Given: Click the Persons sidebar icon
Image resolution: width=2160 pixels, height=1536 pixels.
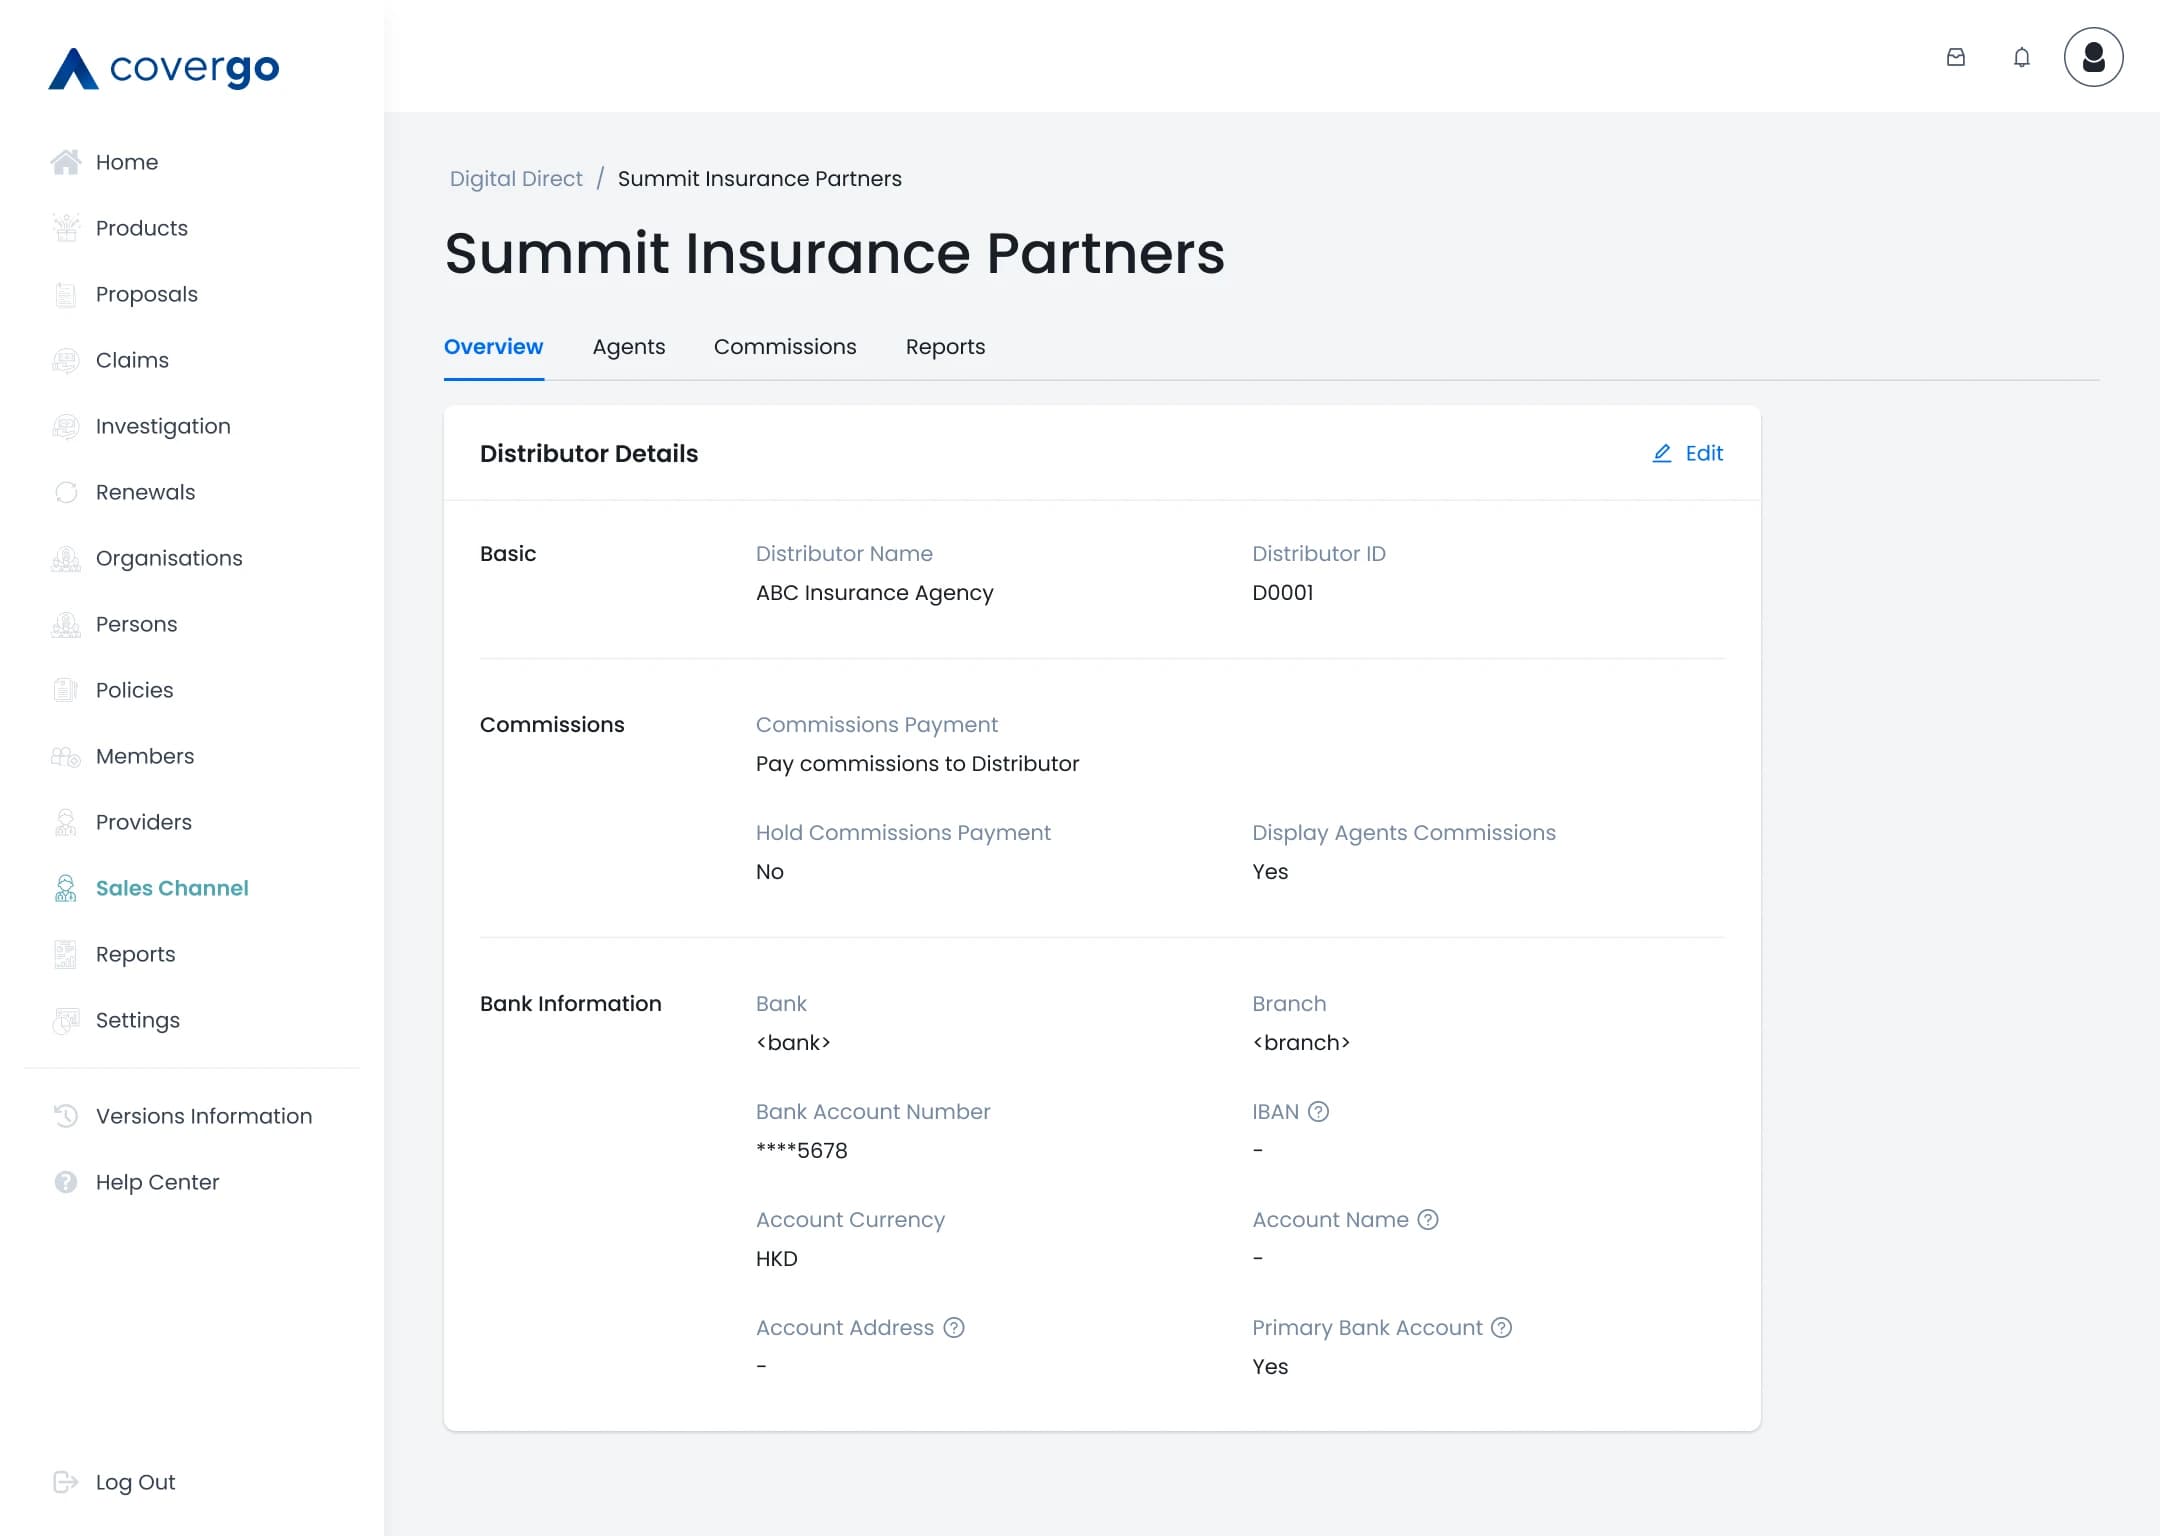Looking at the screenshot, I should (x=66, y=624).
